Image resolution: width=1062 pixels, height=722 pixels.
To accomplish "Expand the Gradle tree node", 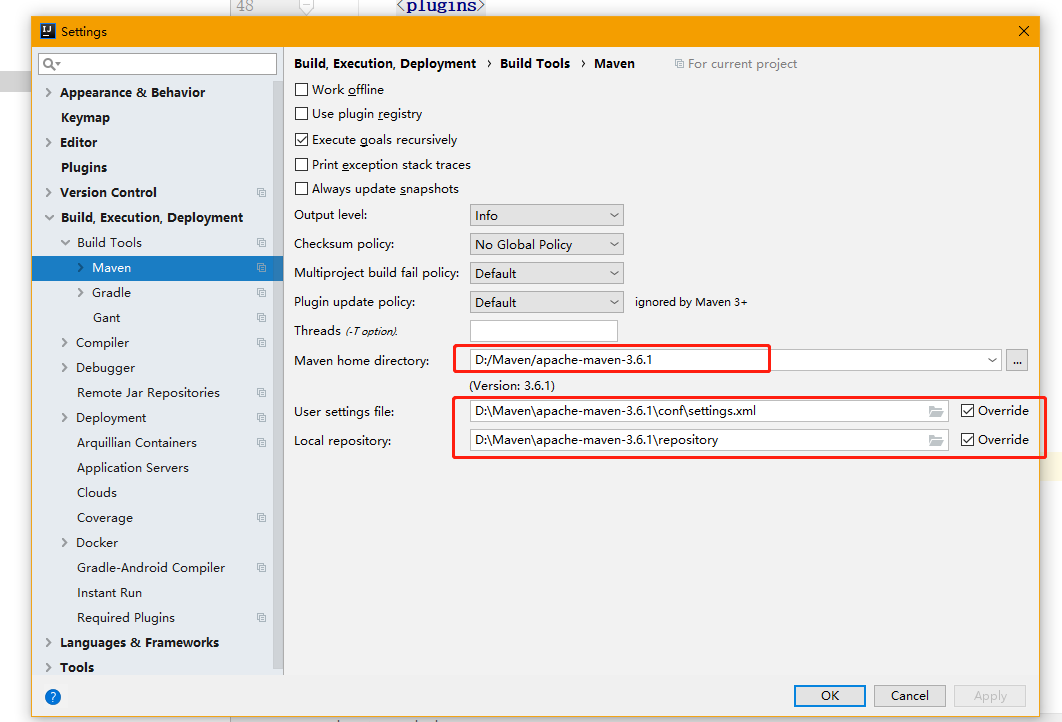I will click(x=80, y=293).
